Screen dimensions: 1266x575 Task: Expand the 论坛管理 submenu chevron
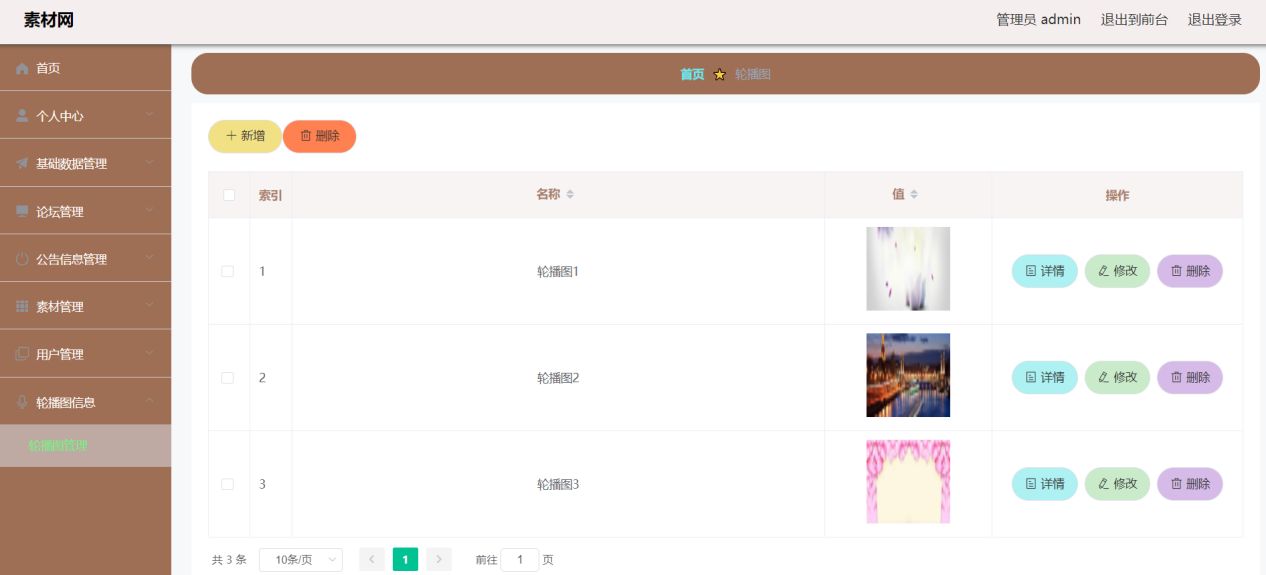point(150,211)
